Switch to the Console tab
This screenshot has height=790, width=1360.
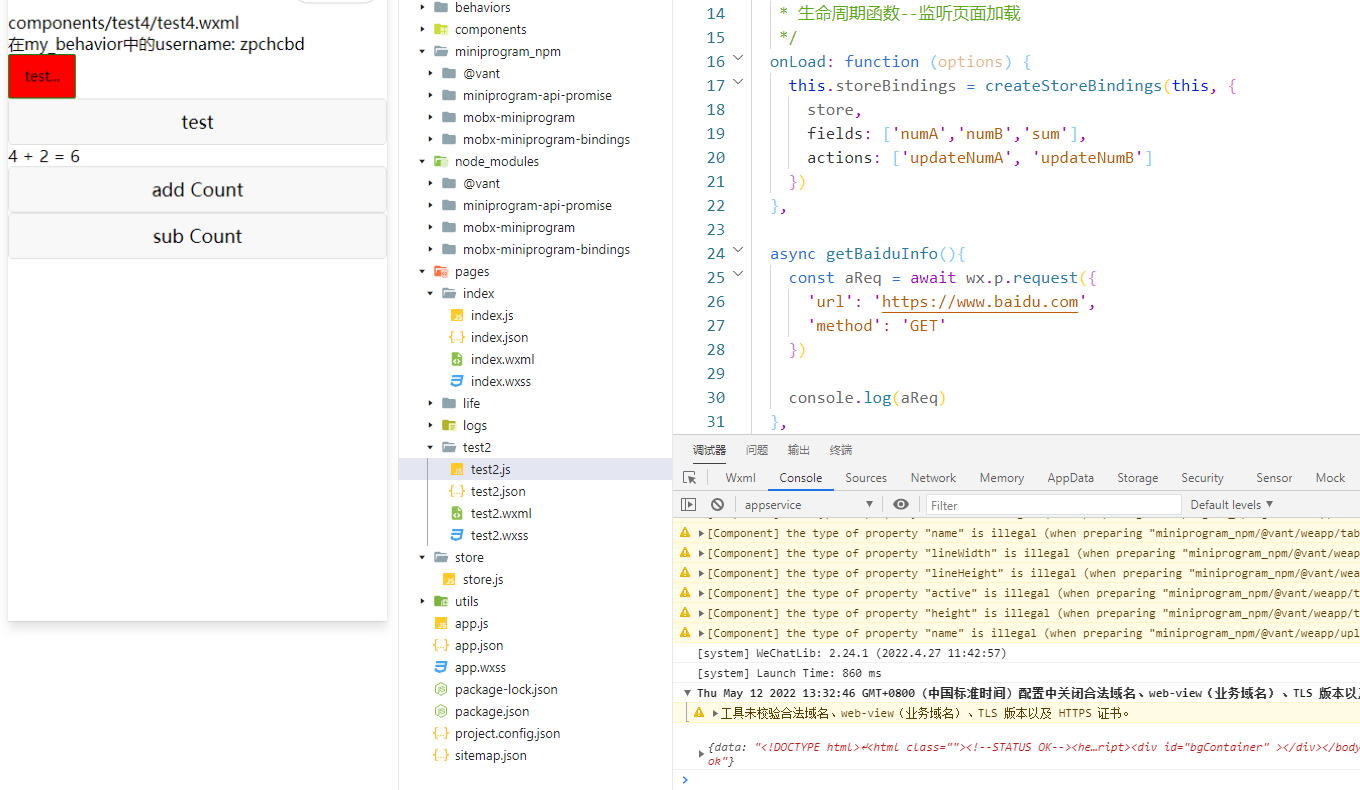coord(801,478)
